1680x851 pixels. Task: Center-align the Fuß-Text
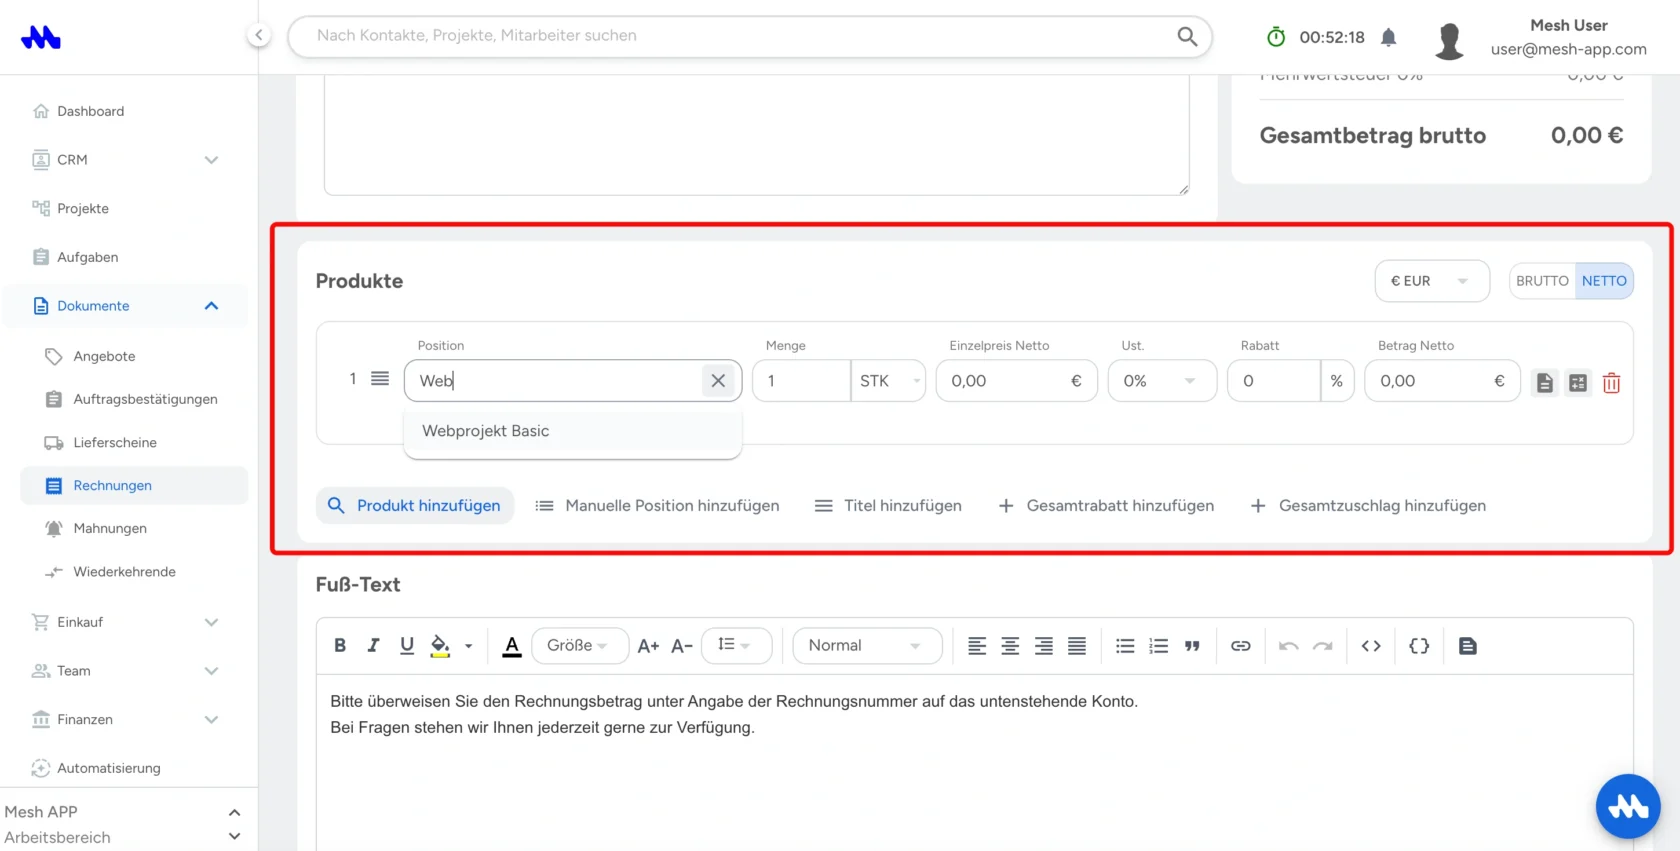click(x=1011, y=646)
